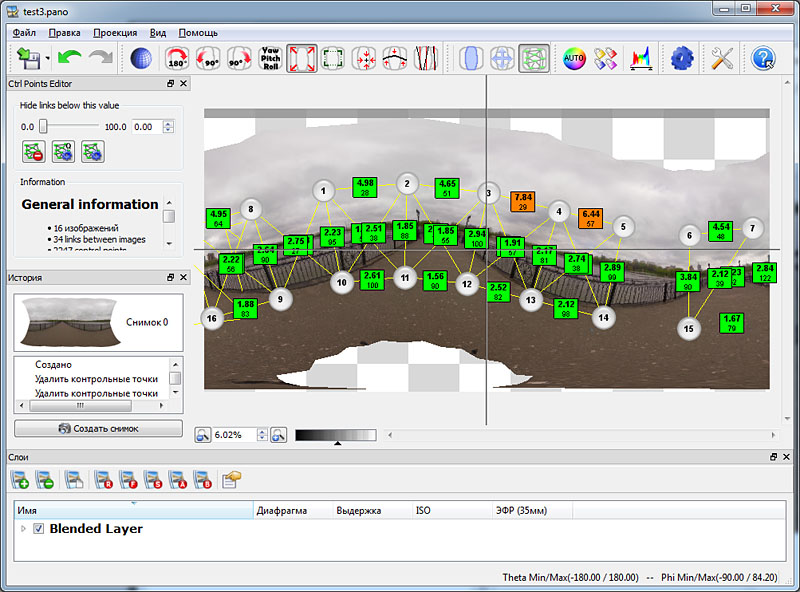Add a new layer in the Слои panel
This screenshot has width=800, height=592.
click(20, 480)
